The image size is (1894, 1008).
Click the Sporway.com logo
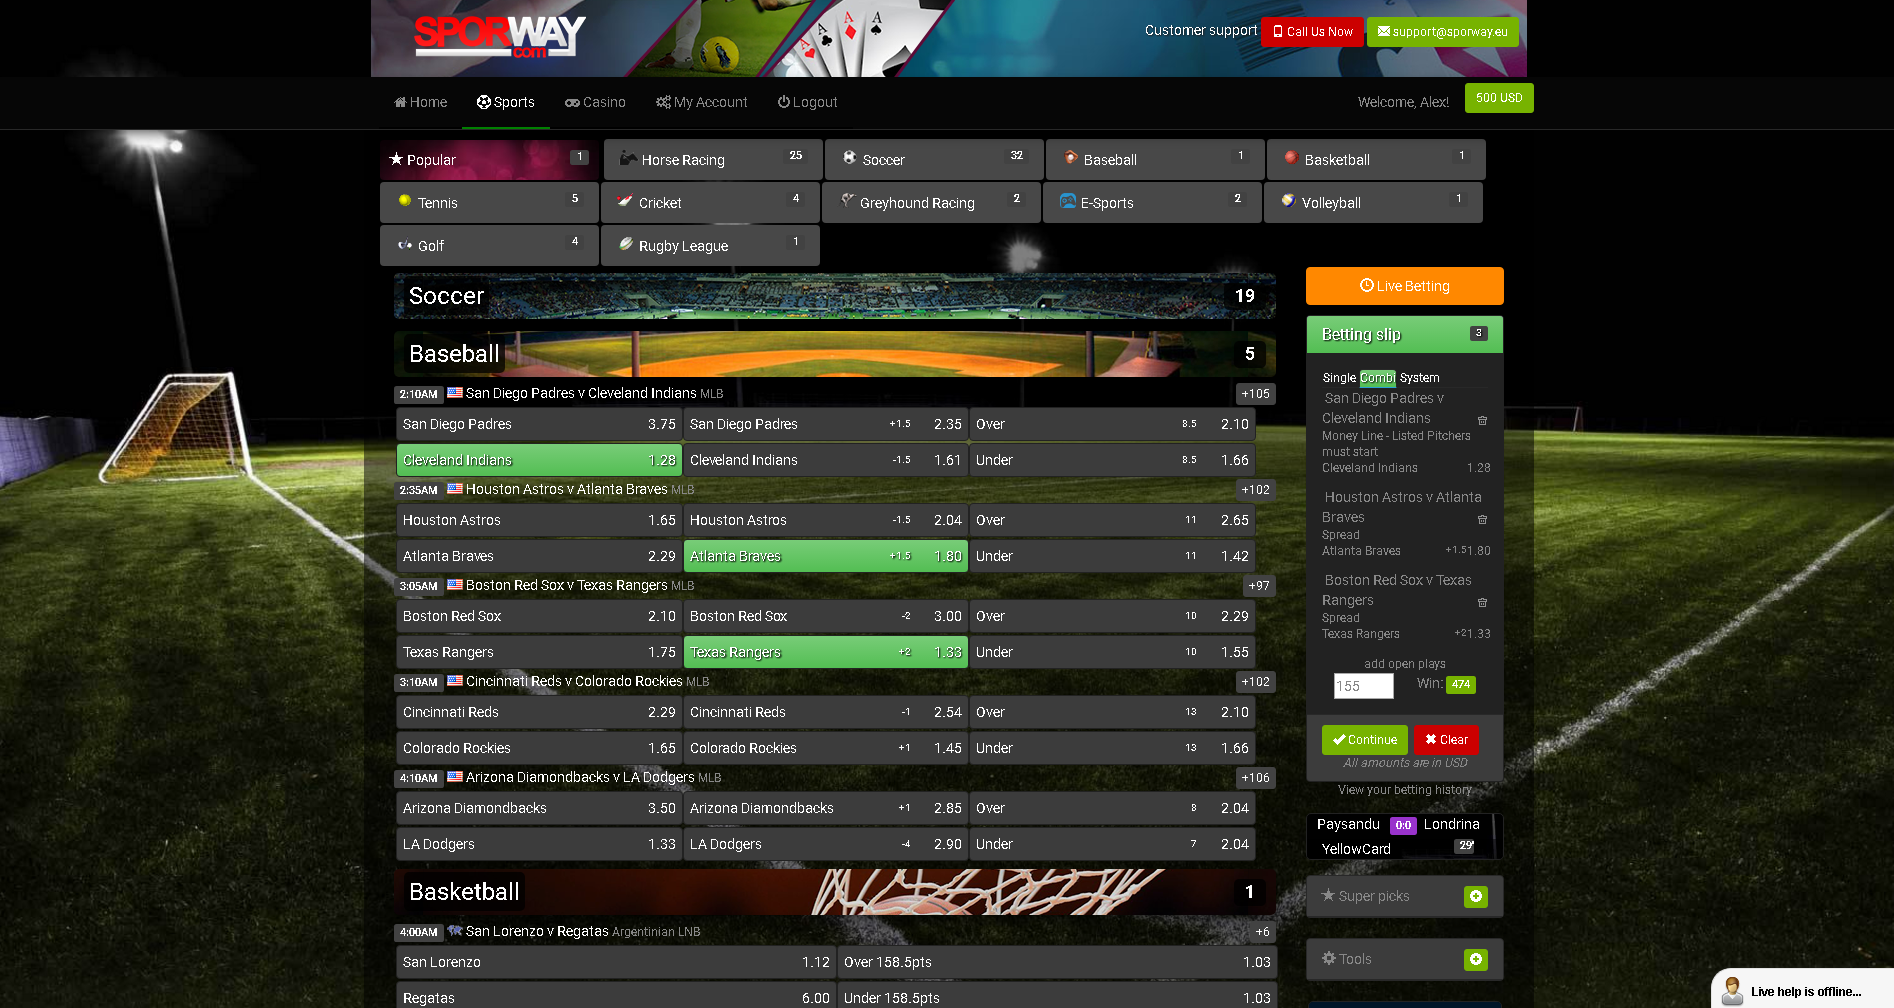[x=500, y=37]
